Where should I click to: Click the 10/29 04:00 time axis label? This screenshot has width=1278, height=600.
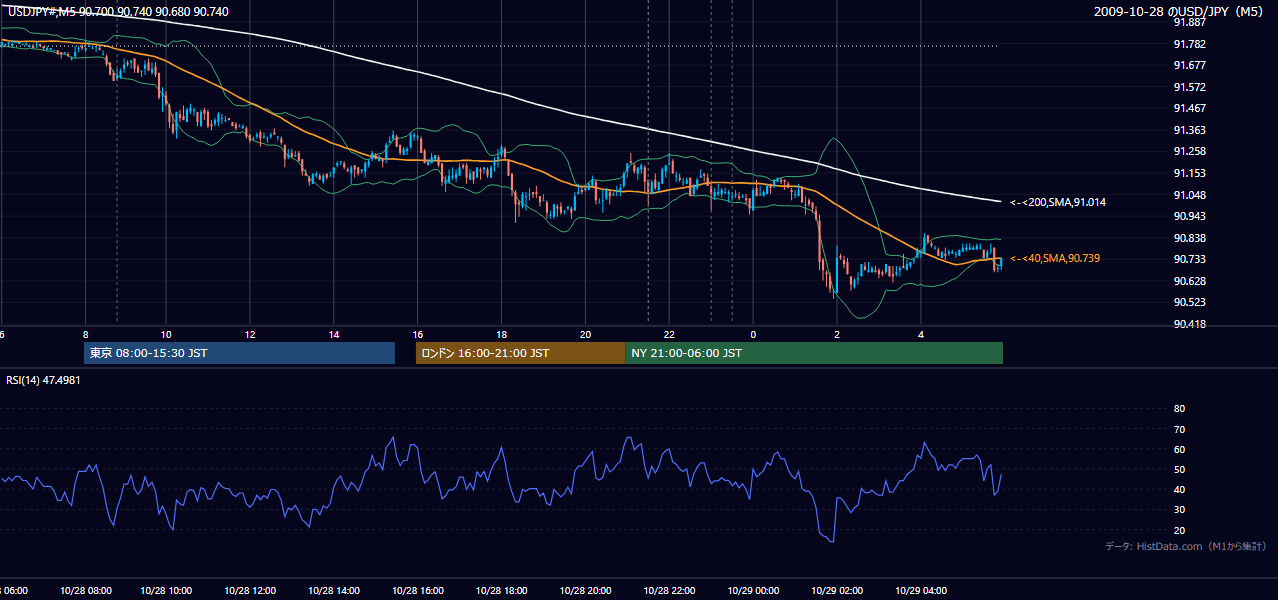click(921, 590)
